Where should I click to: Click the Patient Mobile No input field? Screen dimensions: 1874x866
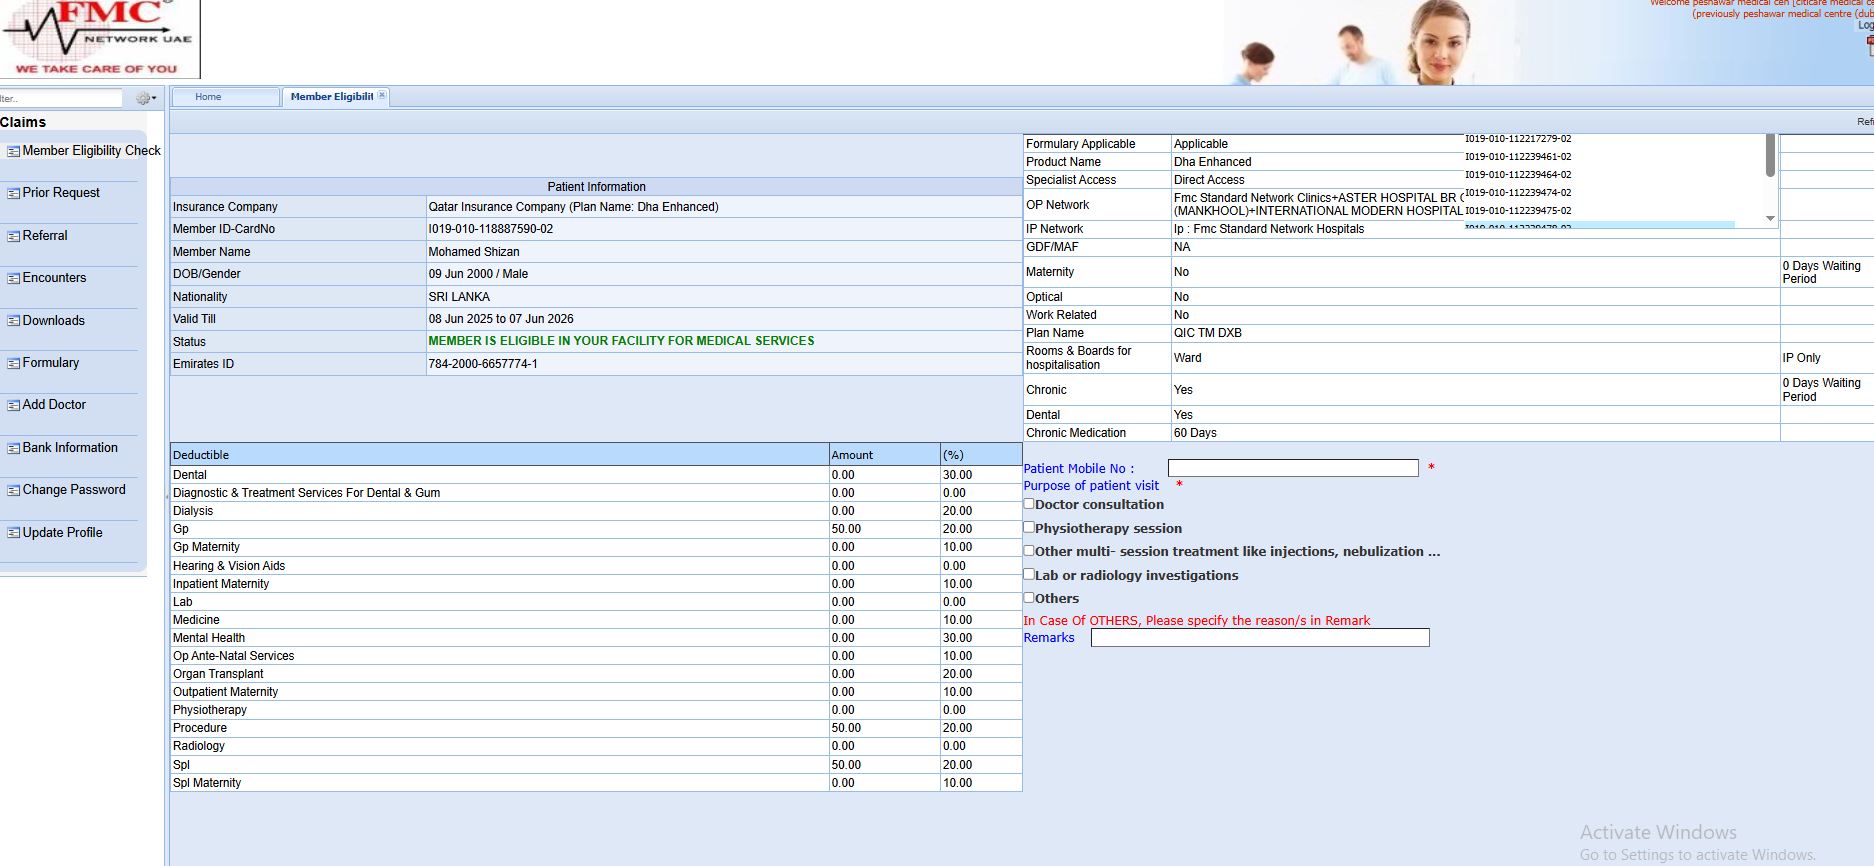click(1292, 468)
